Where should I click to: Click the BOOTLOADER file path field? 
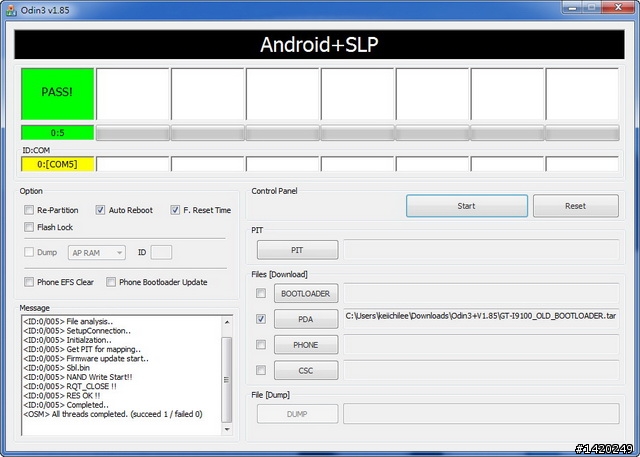click(x=482, y=293)
